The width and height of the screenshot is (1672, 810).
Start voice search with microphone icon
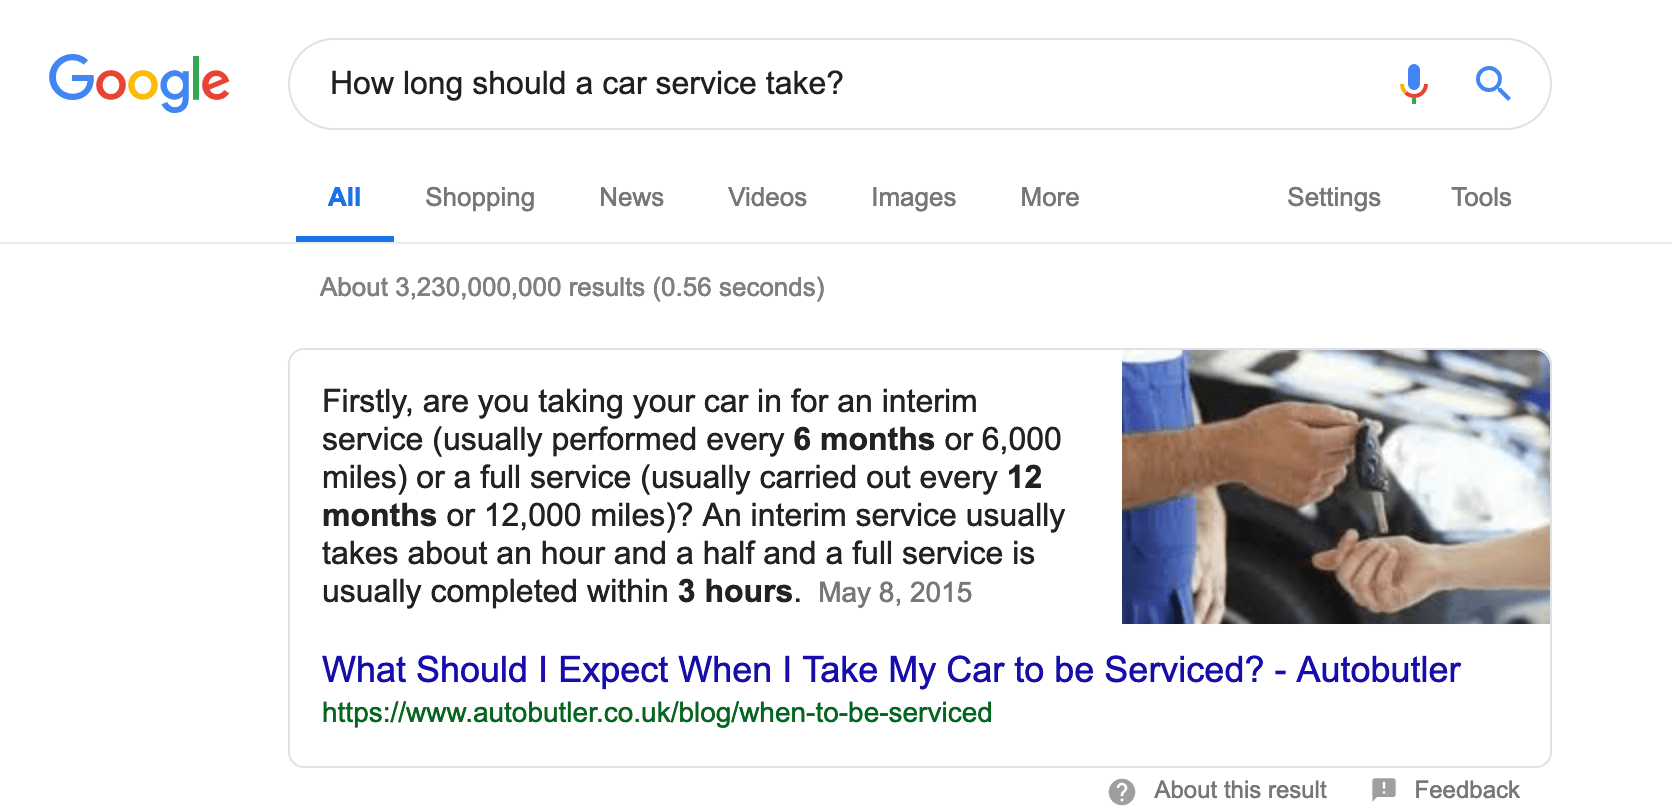coord(1413,84)
